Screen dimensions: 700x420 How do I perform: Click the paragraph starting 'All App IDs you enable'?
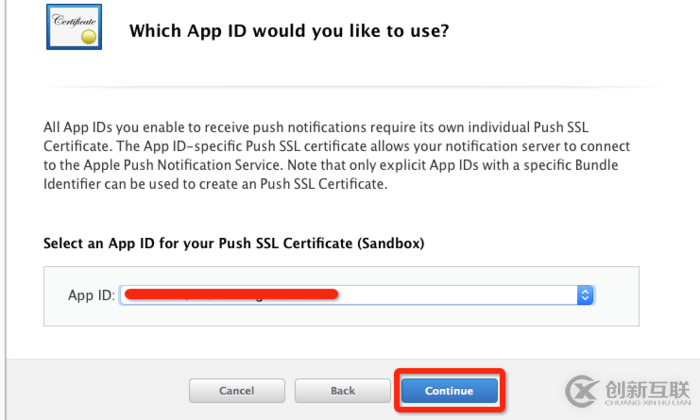pos(337,155)
